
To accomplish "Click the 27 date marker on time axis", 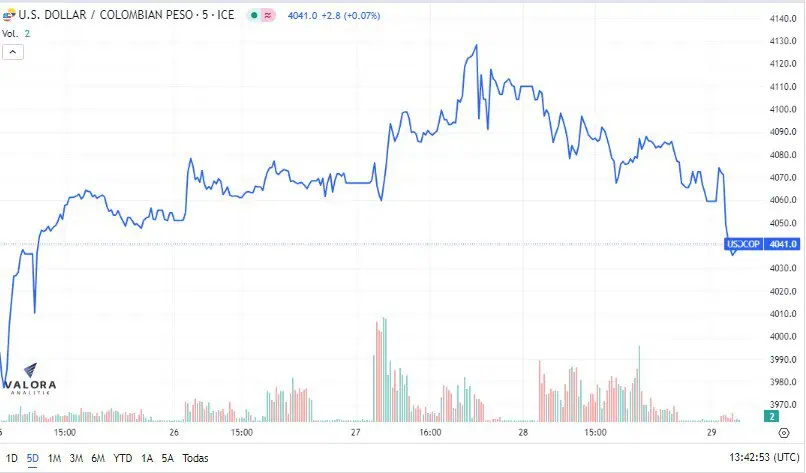I will coord(355,432).
